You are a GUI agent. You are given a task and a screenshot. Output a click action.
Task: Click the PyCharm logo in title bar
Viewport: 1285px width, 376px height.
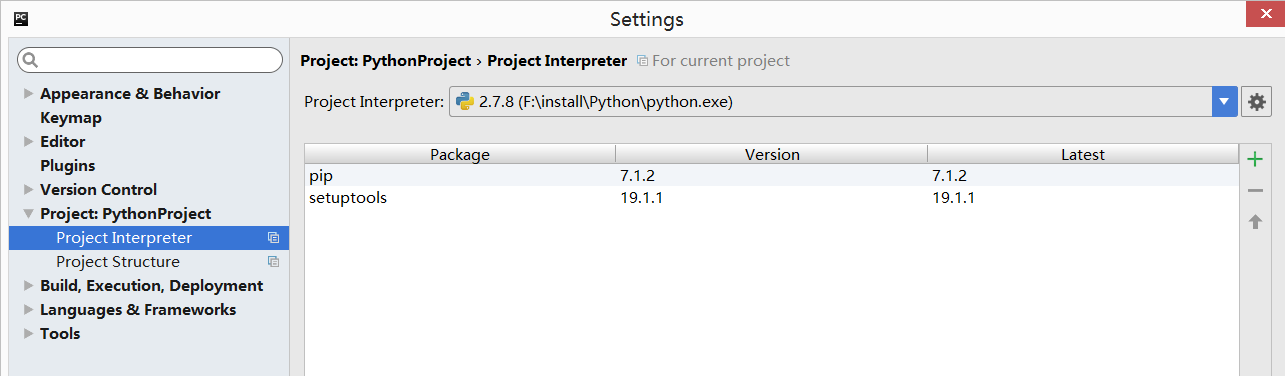20,18
